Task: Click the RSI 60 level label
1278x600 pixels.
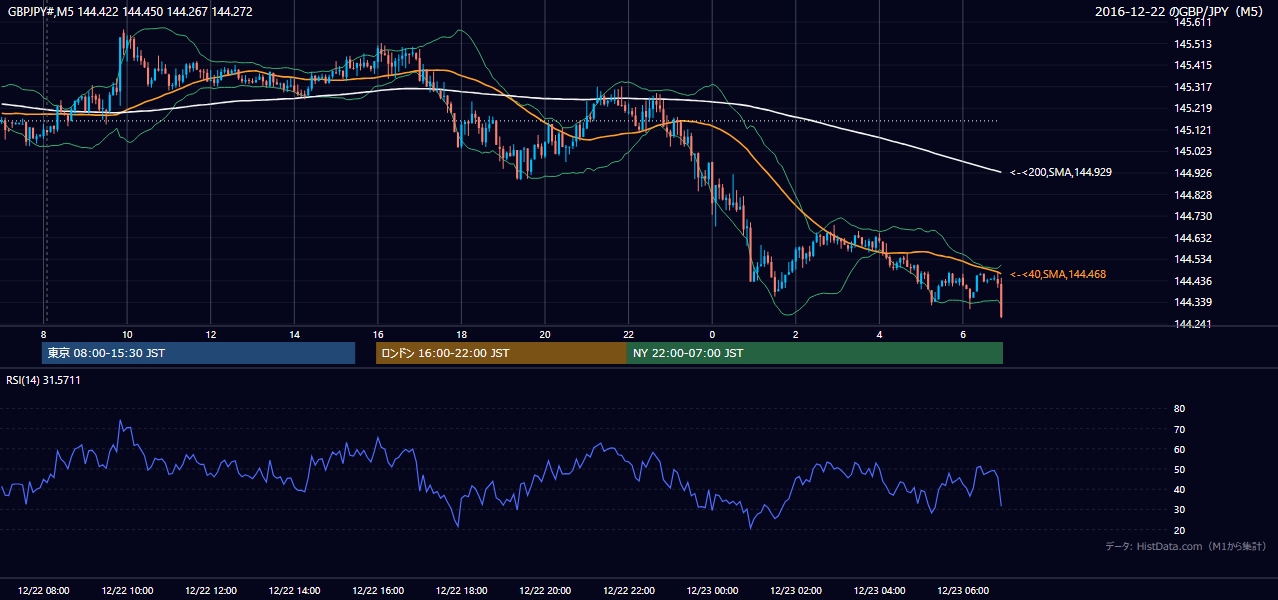Action: [x=1180, y=449]
